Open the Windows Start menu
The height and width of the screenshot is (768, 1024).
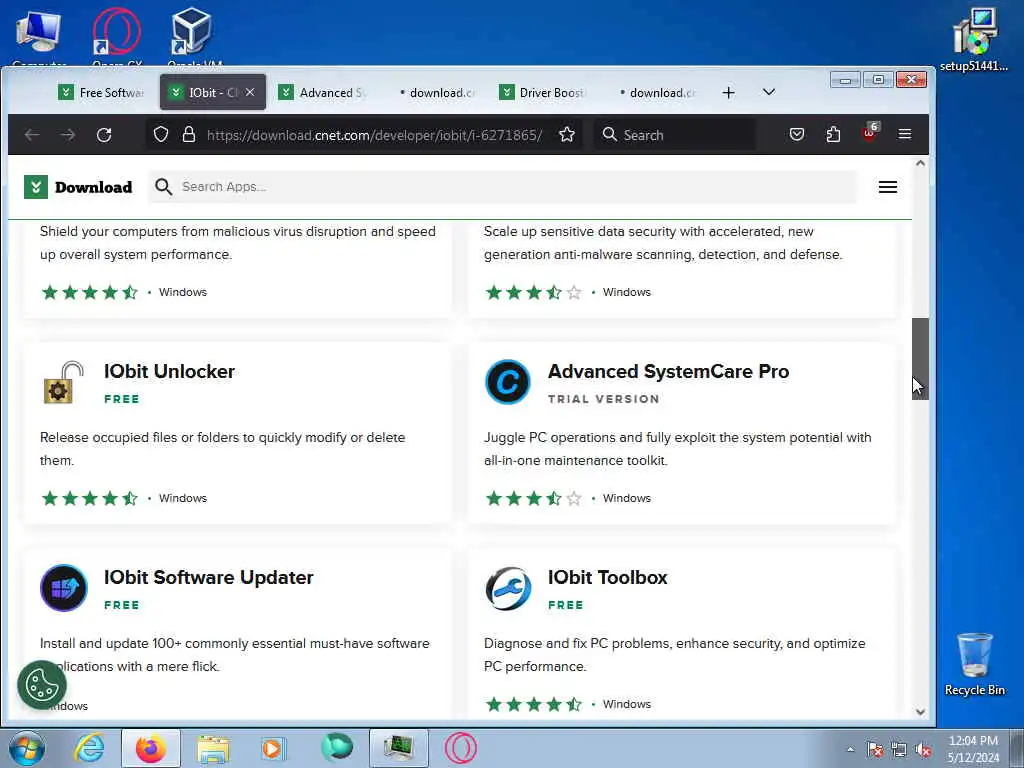27,749
